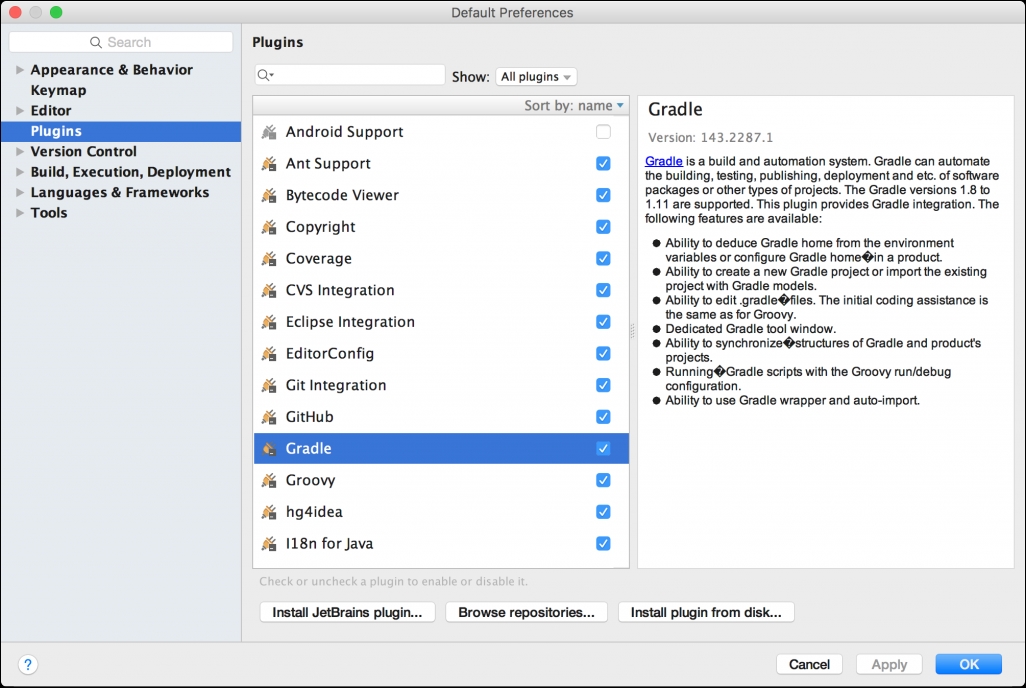This screenshot has height=688, width=1026.
Task: Toggle the hg4idea plugin checkbox
Action: tap(603, 511)
